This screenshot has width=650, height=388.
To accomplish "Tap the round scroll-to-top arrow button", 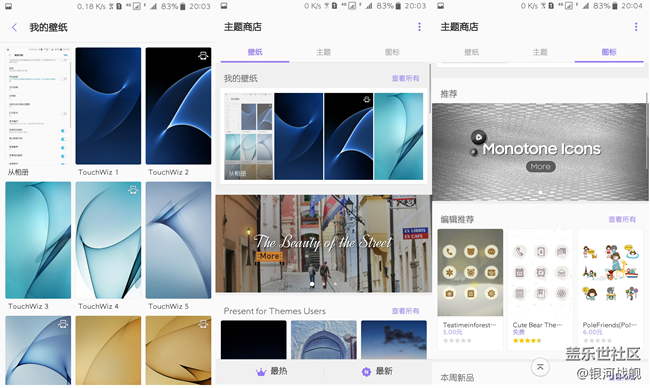I will 540,367.
